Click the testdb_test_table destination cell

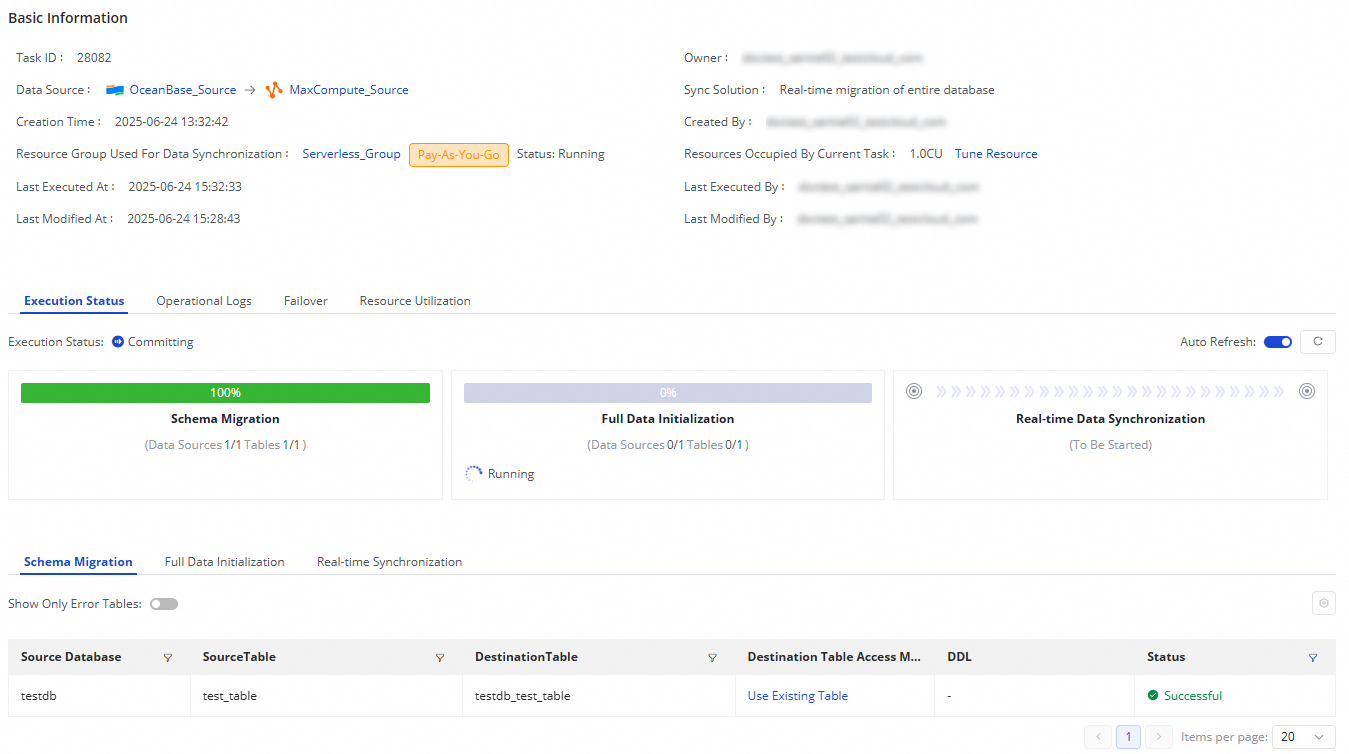[523, 696]
